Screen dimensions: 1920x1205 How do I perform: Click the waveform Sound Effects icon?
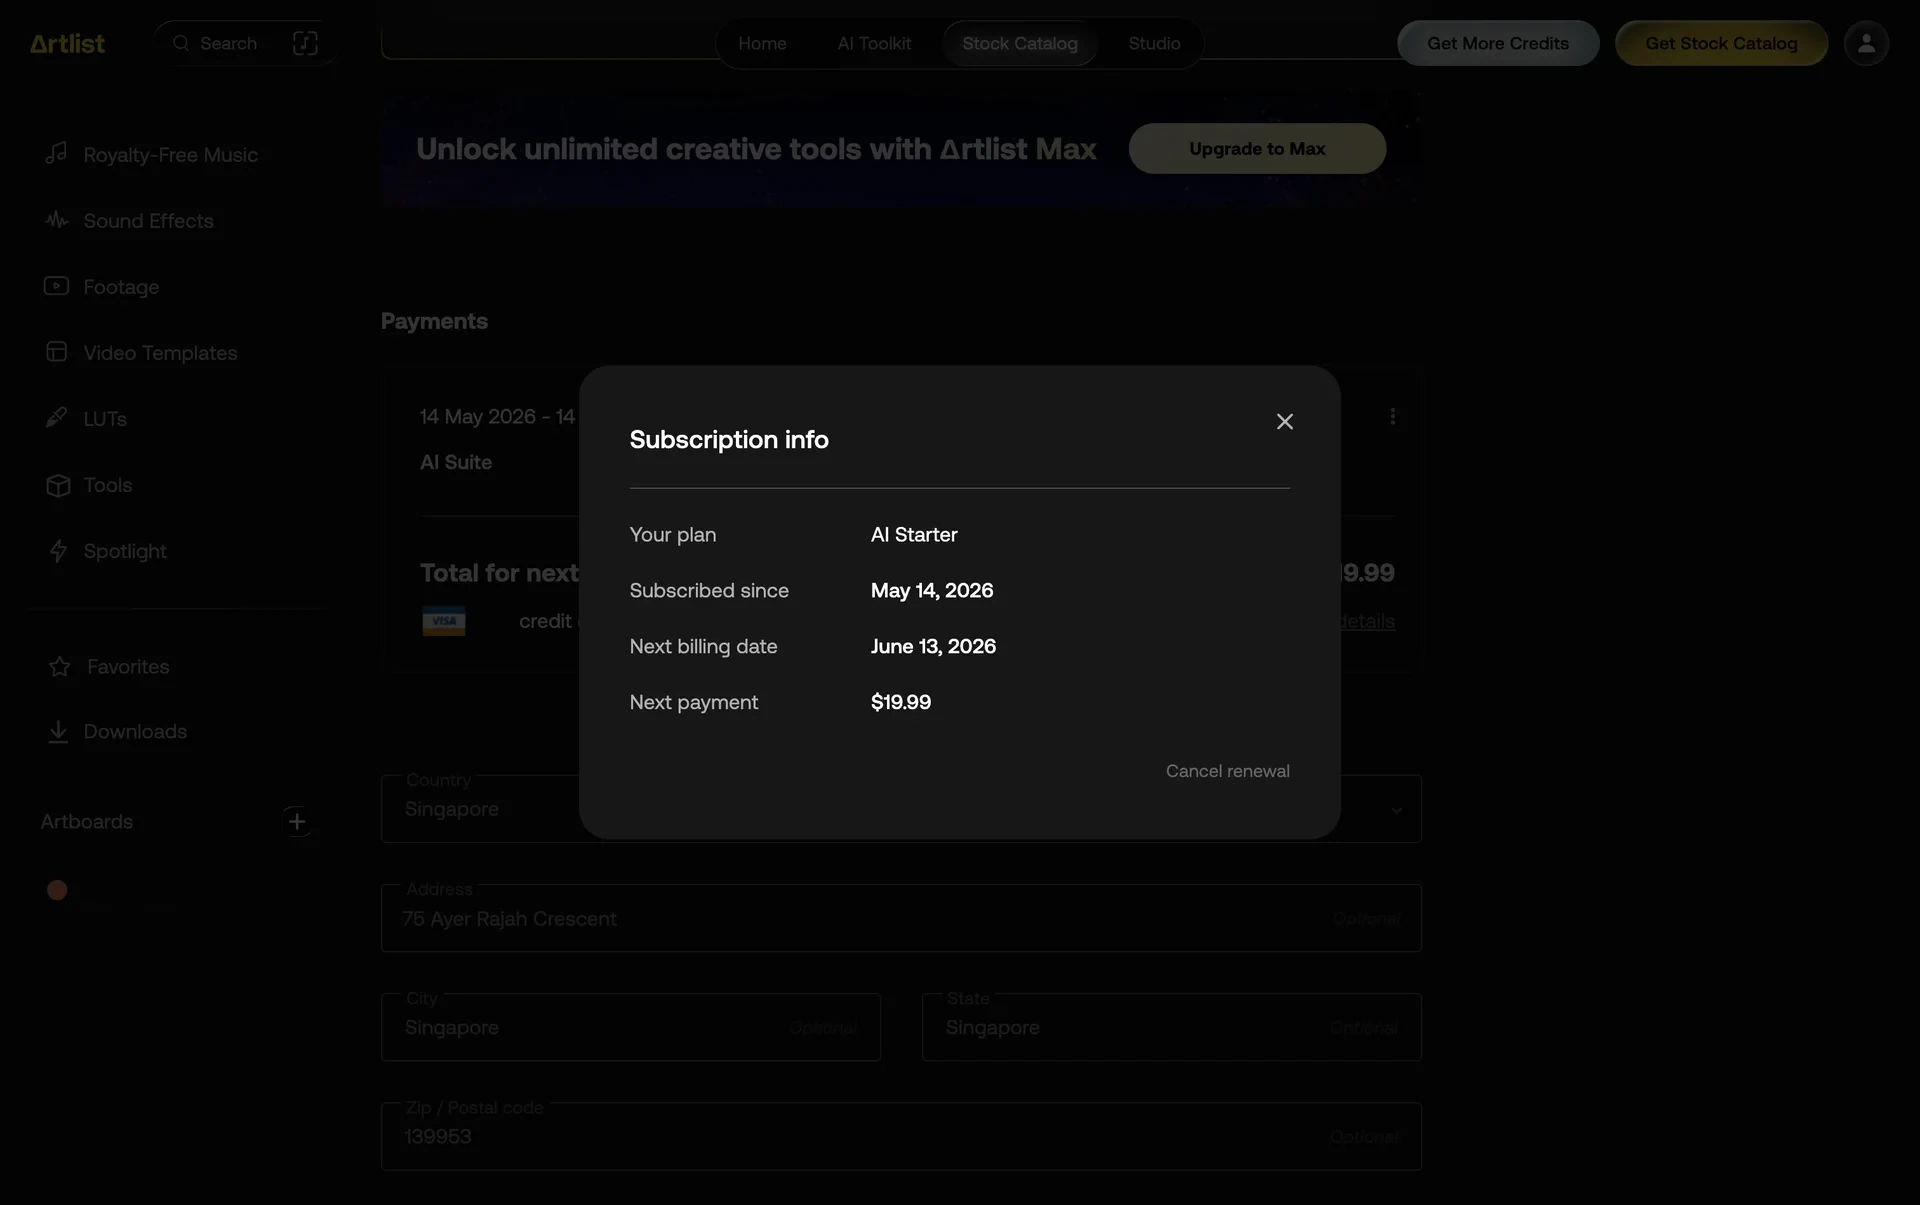coord(56,220)
